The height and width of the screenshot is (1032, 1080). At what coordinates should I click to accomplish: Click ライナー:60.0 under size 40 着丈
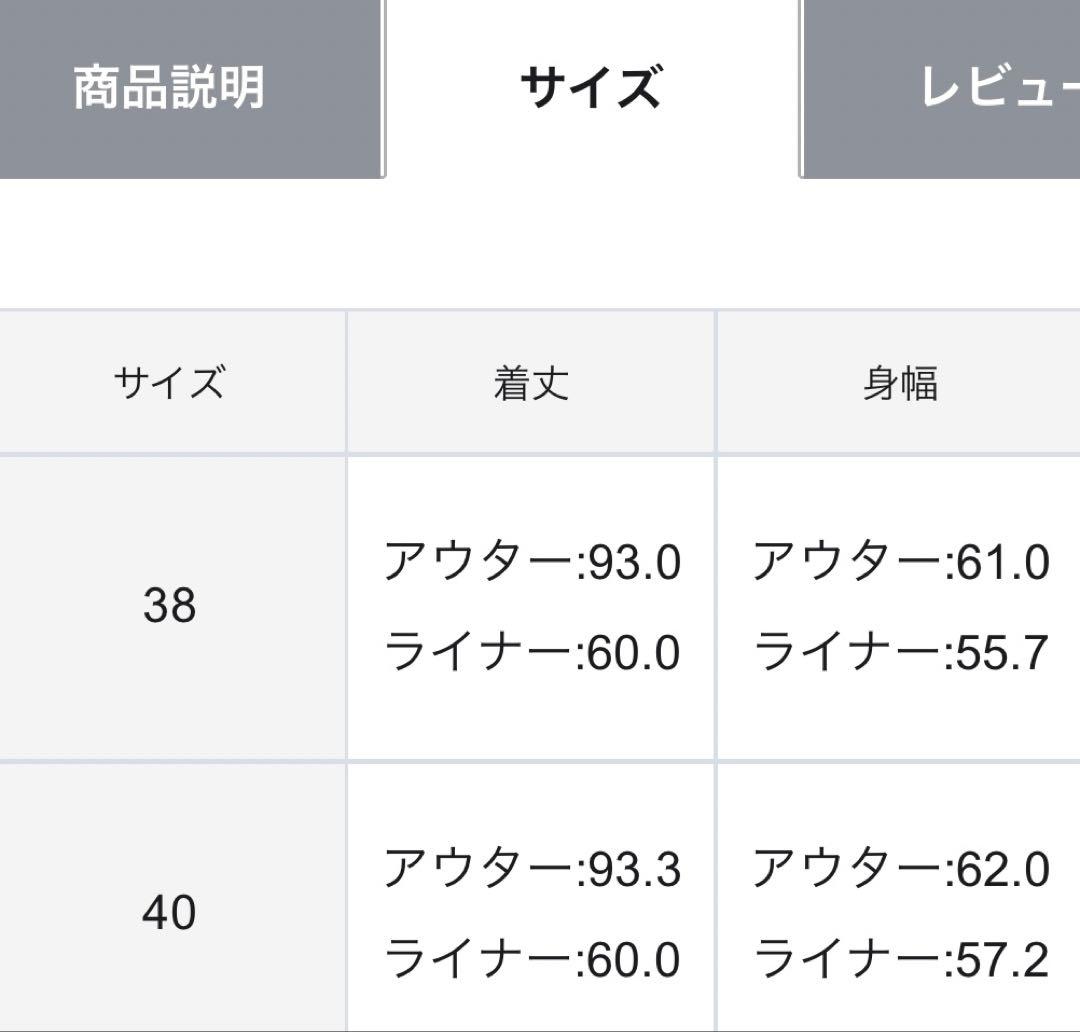(530, 960)
